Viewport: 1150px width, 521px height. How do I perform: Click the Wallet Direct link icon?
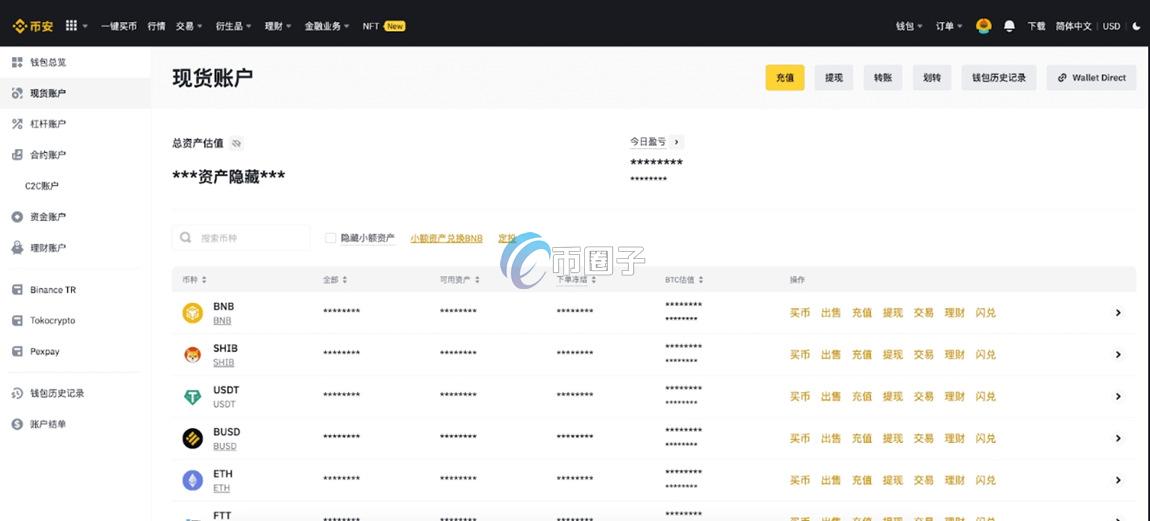[x=1062, y=78]
